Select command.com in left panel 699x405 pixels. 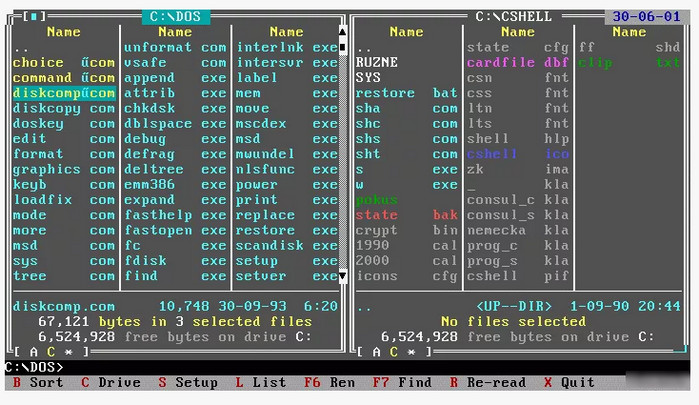64,78
